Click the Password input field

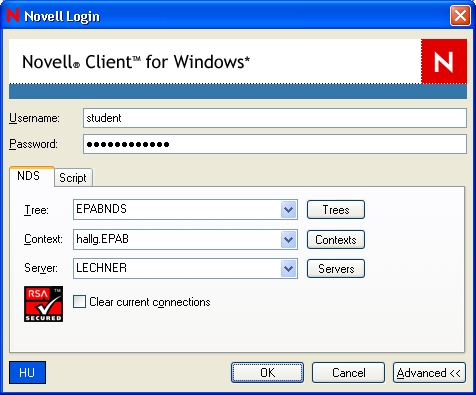pyautogui.click(x=275, y=144)
